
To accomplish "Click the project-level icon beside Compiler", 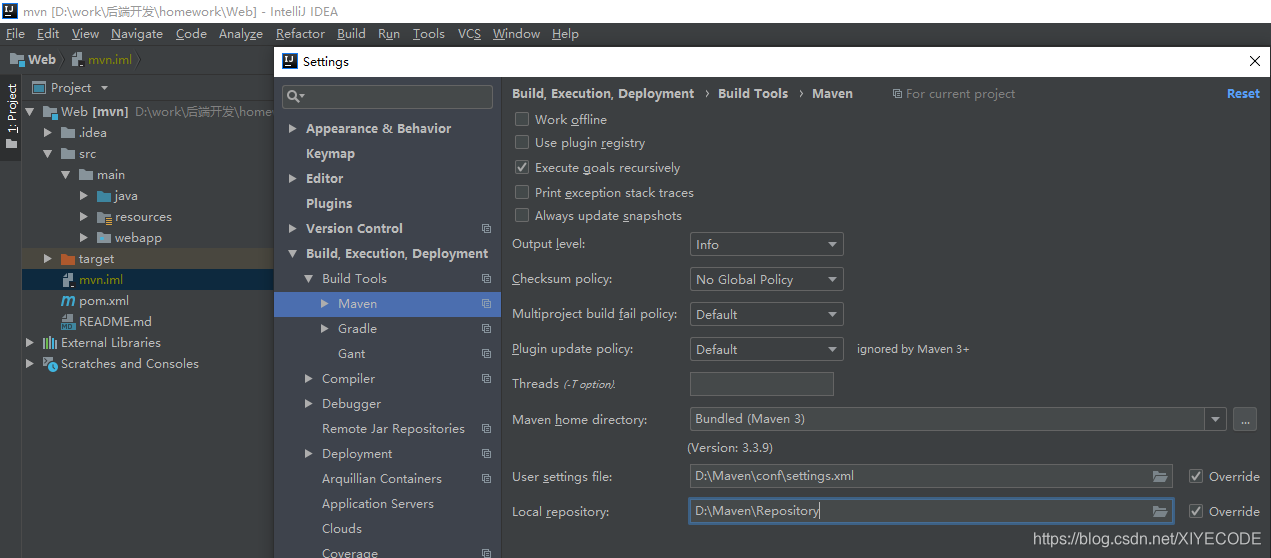I will [x=487, y=379].
